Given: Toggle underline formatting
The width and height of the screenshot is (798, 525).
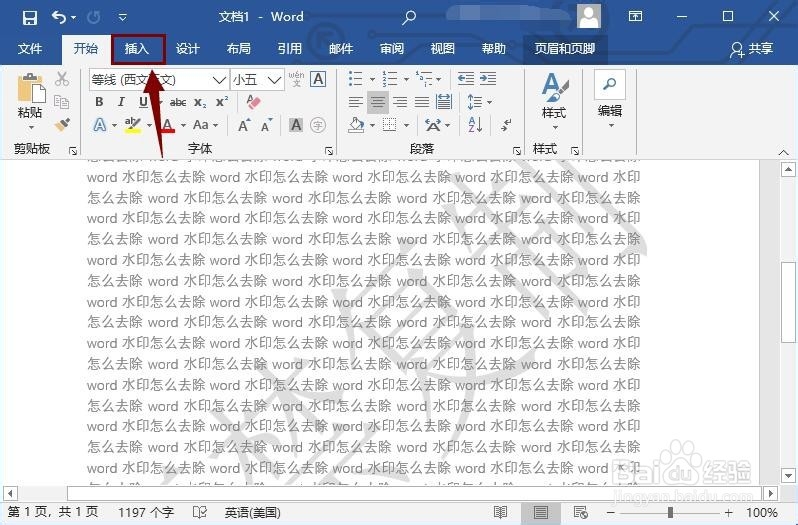Looking at the screenshot, I should 144,102.
